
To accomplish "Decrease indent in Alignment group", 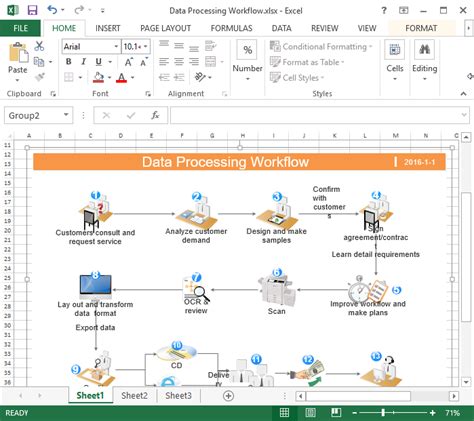I will 164,77.
